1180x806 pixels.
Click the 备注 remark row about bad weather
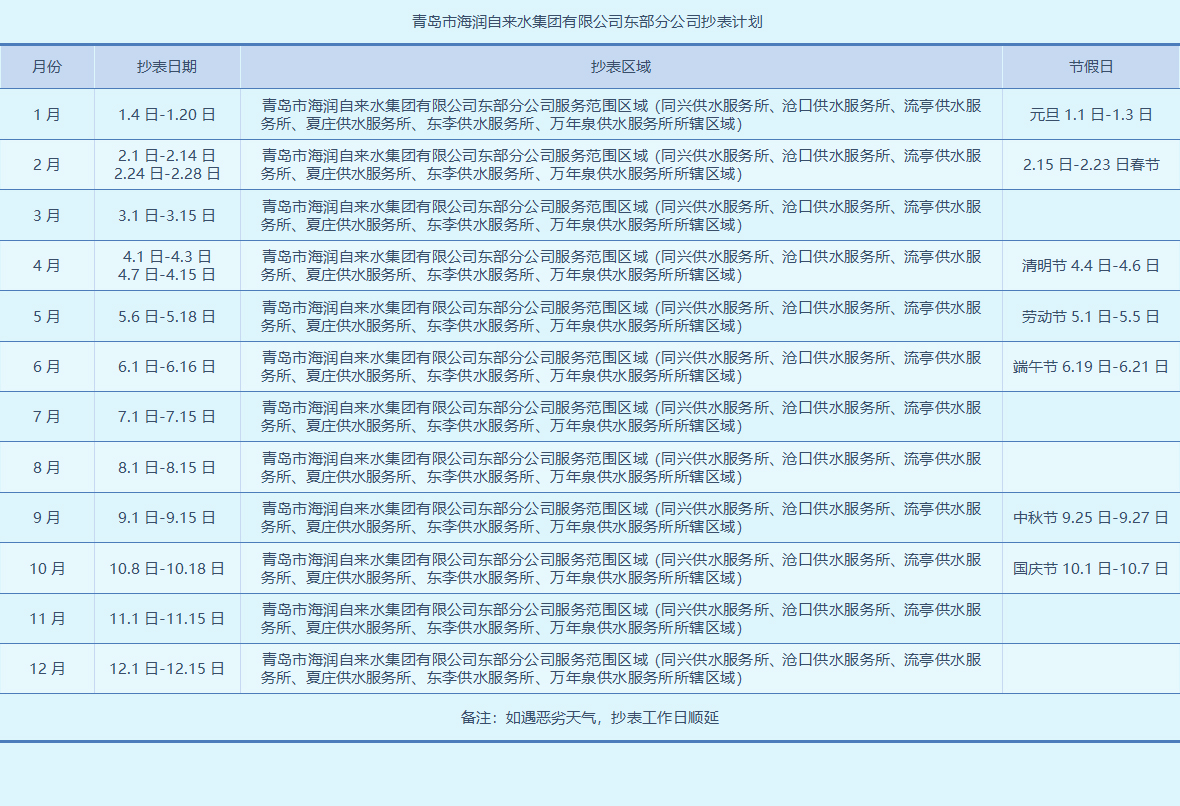[x=590, y=716]
